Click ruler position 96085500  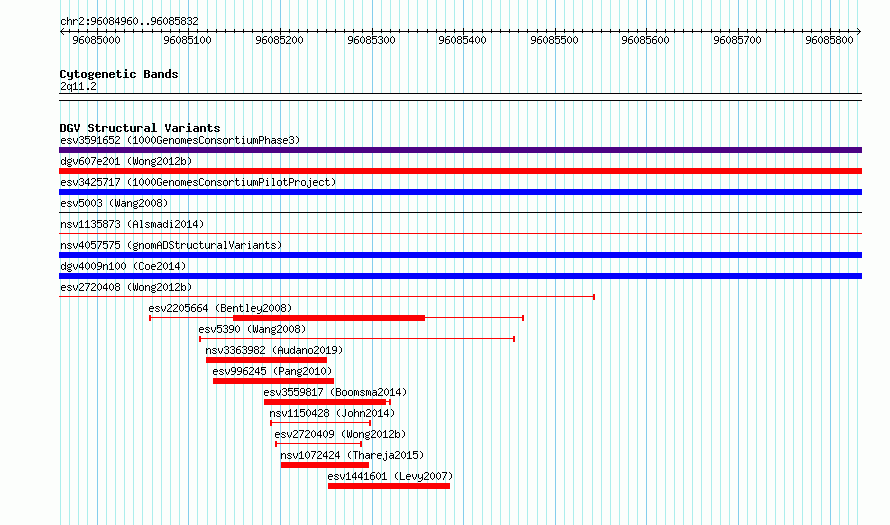(555, 40)
